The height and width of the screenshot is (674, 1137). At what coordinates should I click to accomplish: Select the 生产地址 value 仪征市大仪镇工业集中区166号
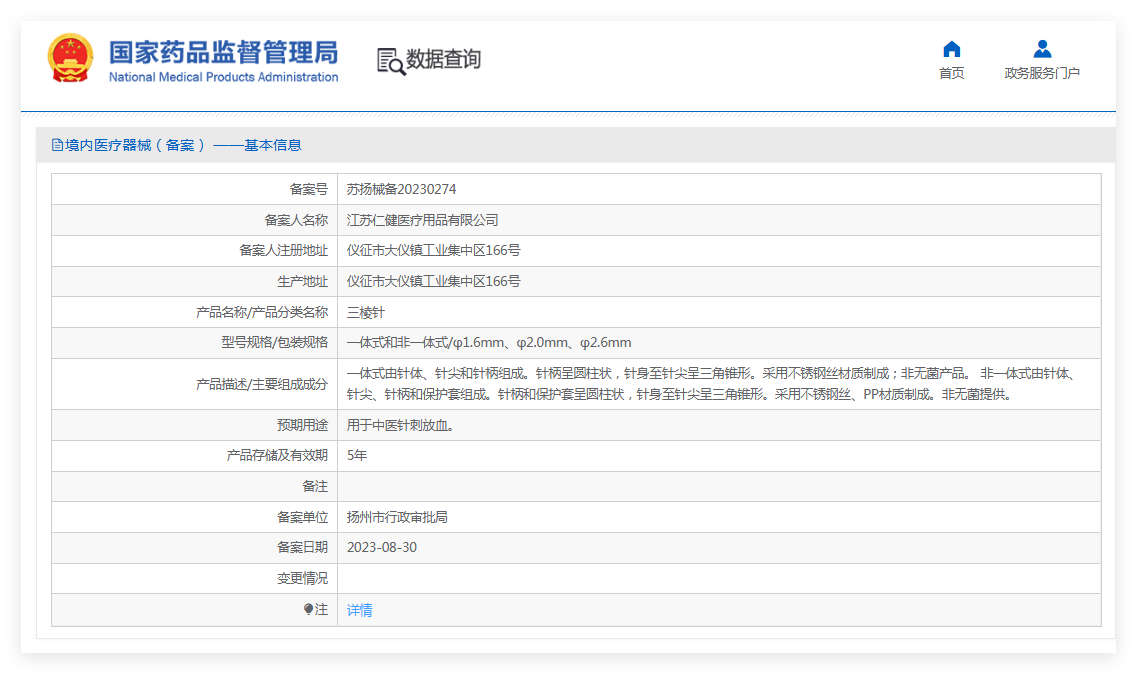[434, 281]
